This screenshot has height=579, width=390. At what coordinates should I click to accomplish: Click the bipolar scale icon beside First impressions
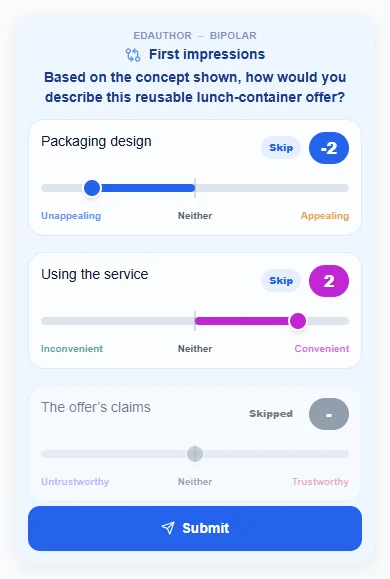[133, 55]
